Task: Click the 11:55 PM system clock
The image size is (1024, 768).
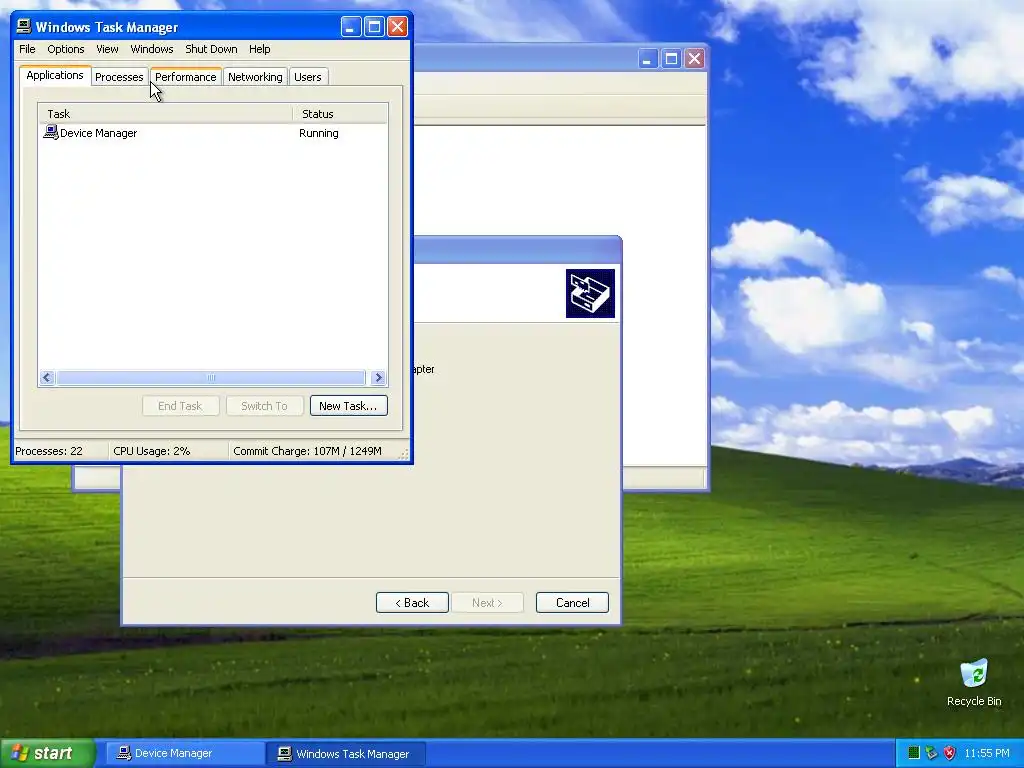Action: pos(987,754)
